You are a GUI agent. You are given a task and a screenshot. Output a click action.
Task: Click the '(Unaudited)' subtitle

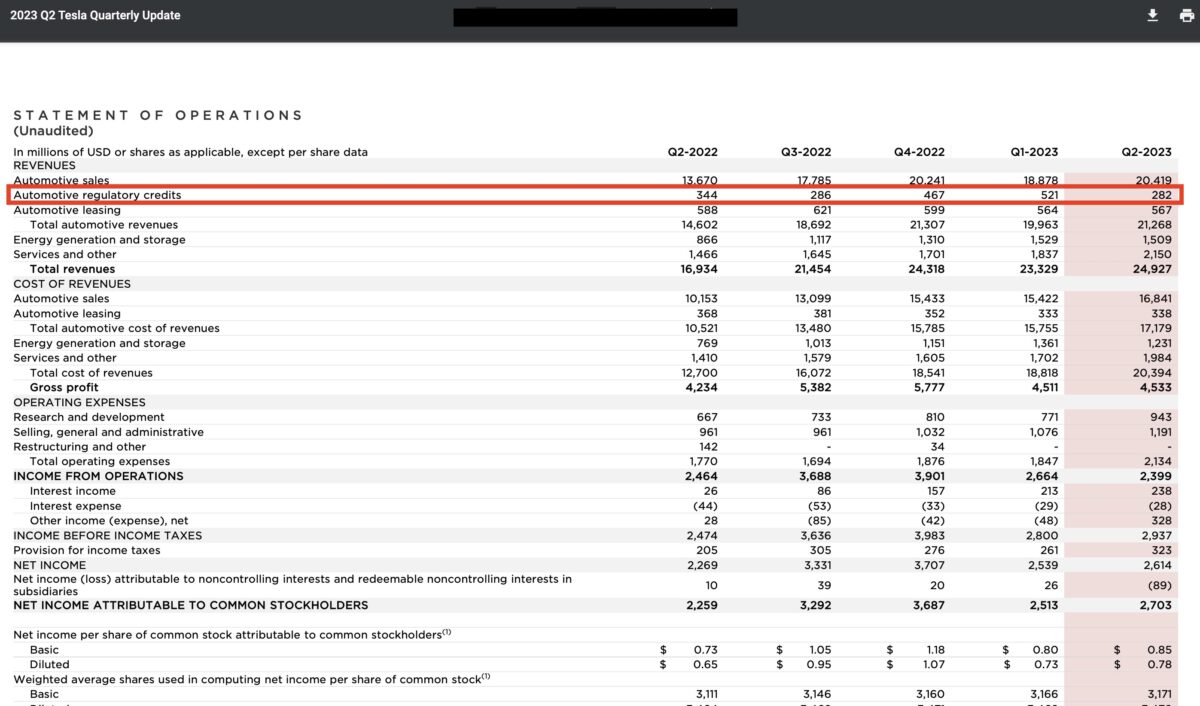click(x=53, y=131)
